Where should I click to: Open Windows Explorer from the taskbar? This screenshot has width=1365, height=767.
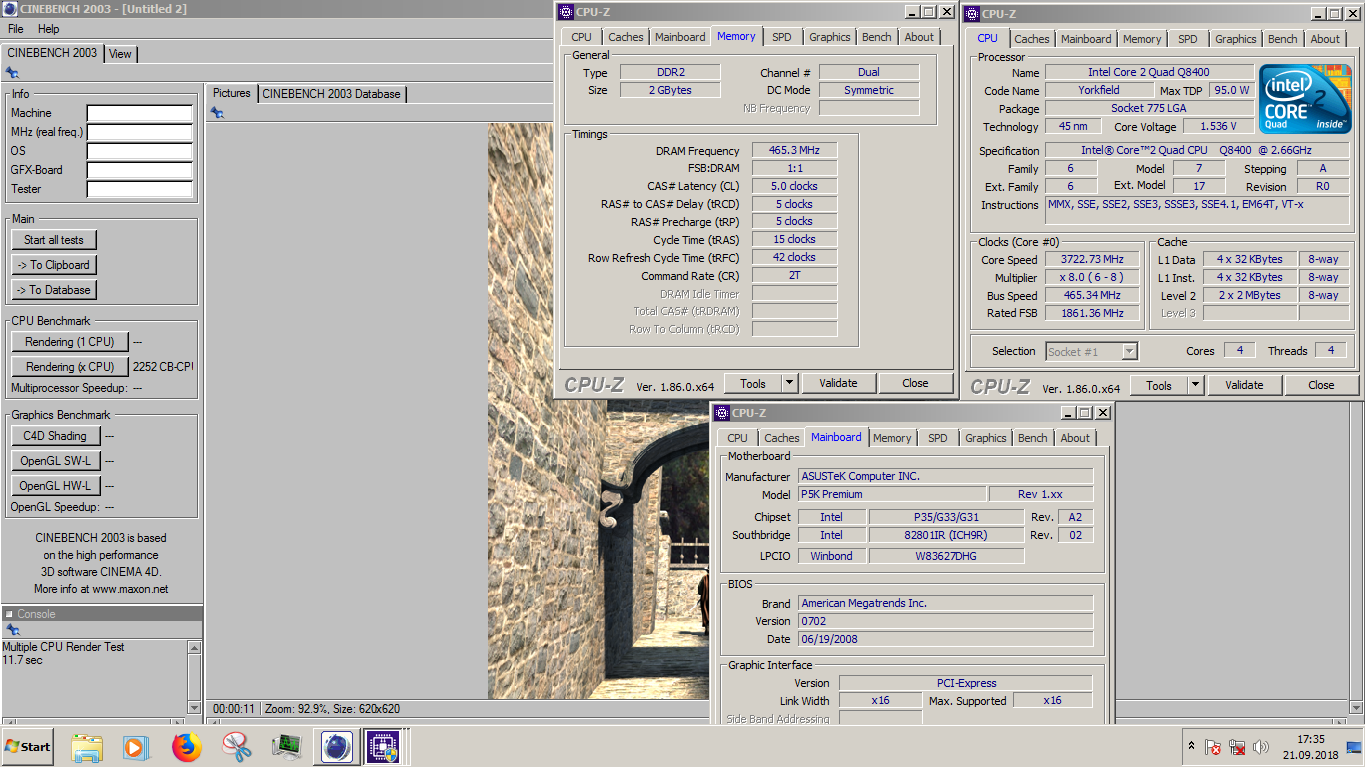point(87,747)
